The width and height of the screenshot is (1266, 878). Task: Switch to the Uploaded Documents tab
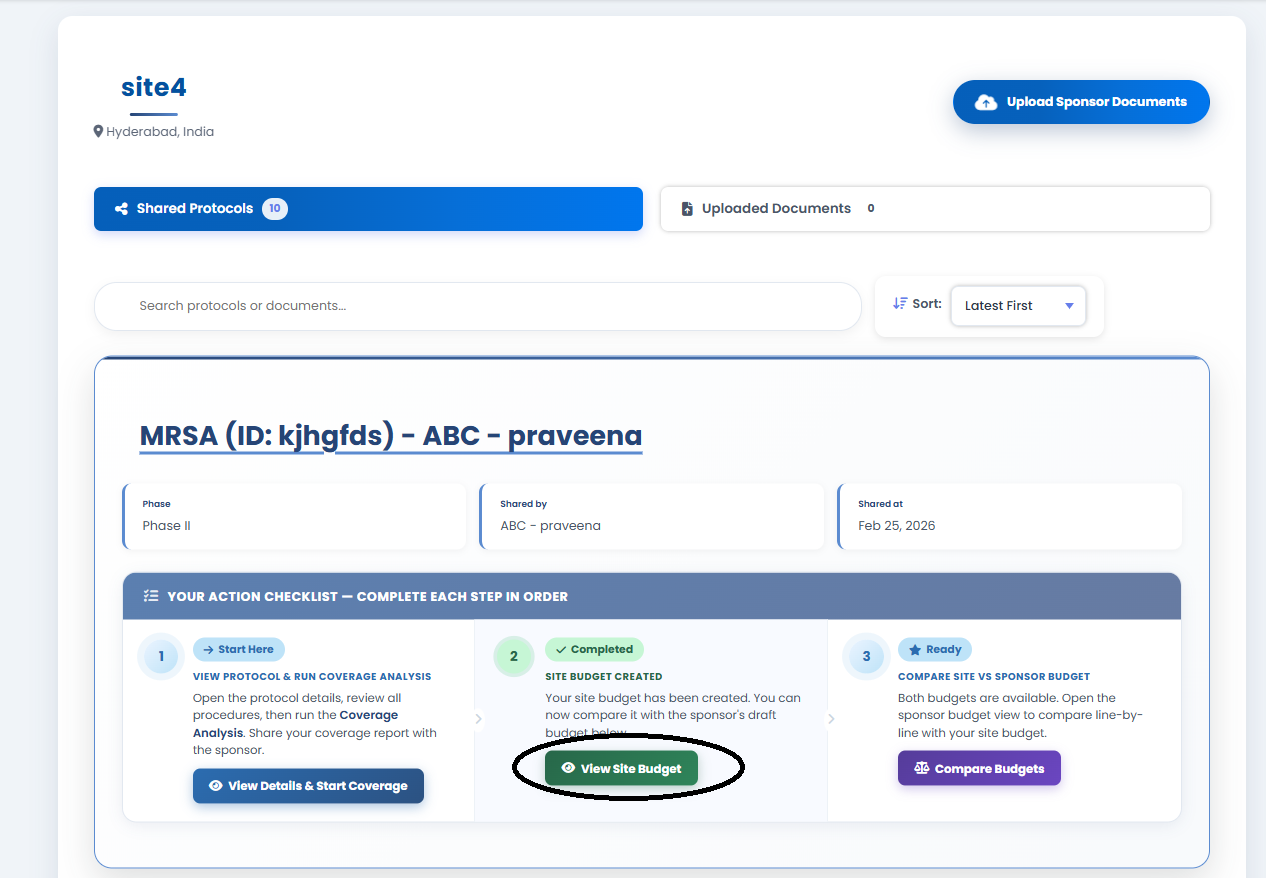(934, 209)
